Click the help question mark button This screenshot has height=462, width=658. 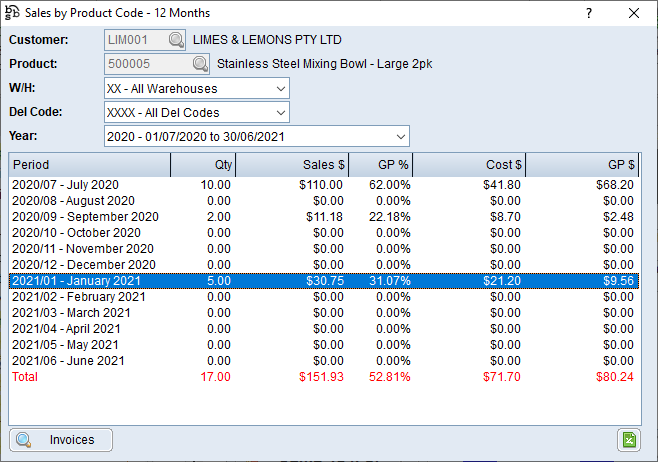coord(588,13)
